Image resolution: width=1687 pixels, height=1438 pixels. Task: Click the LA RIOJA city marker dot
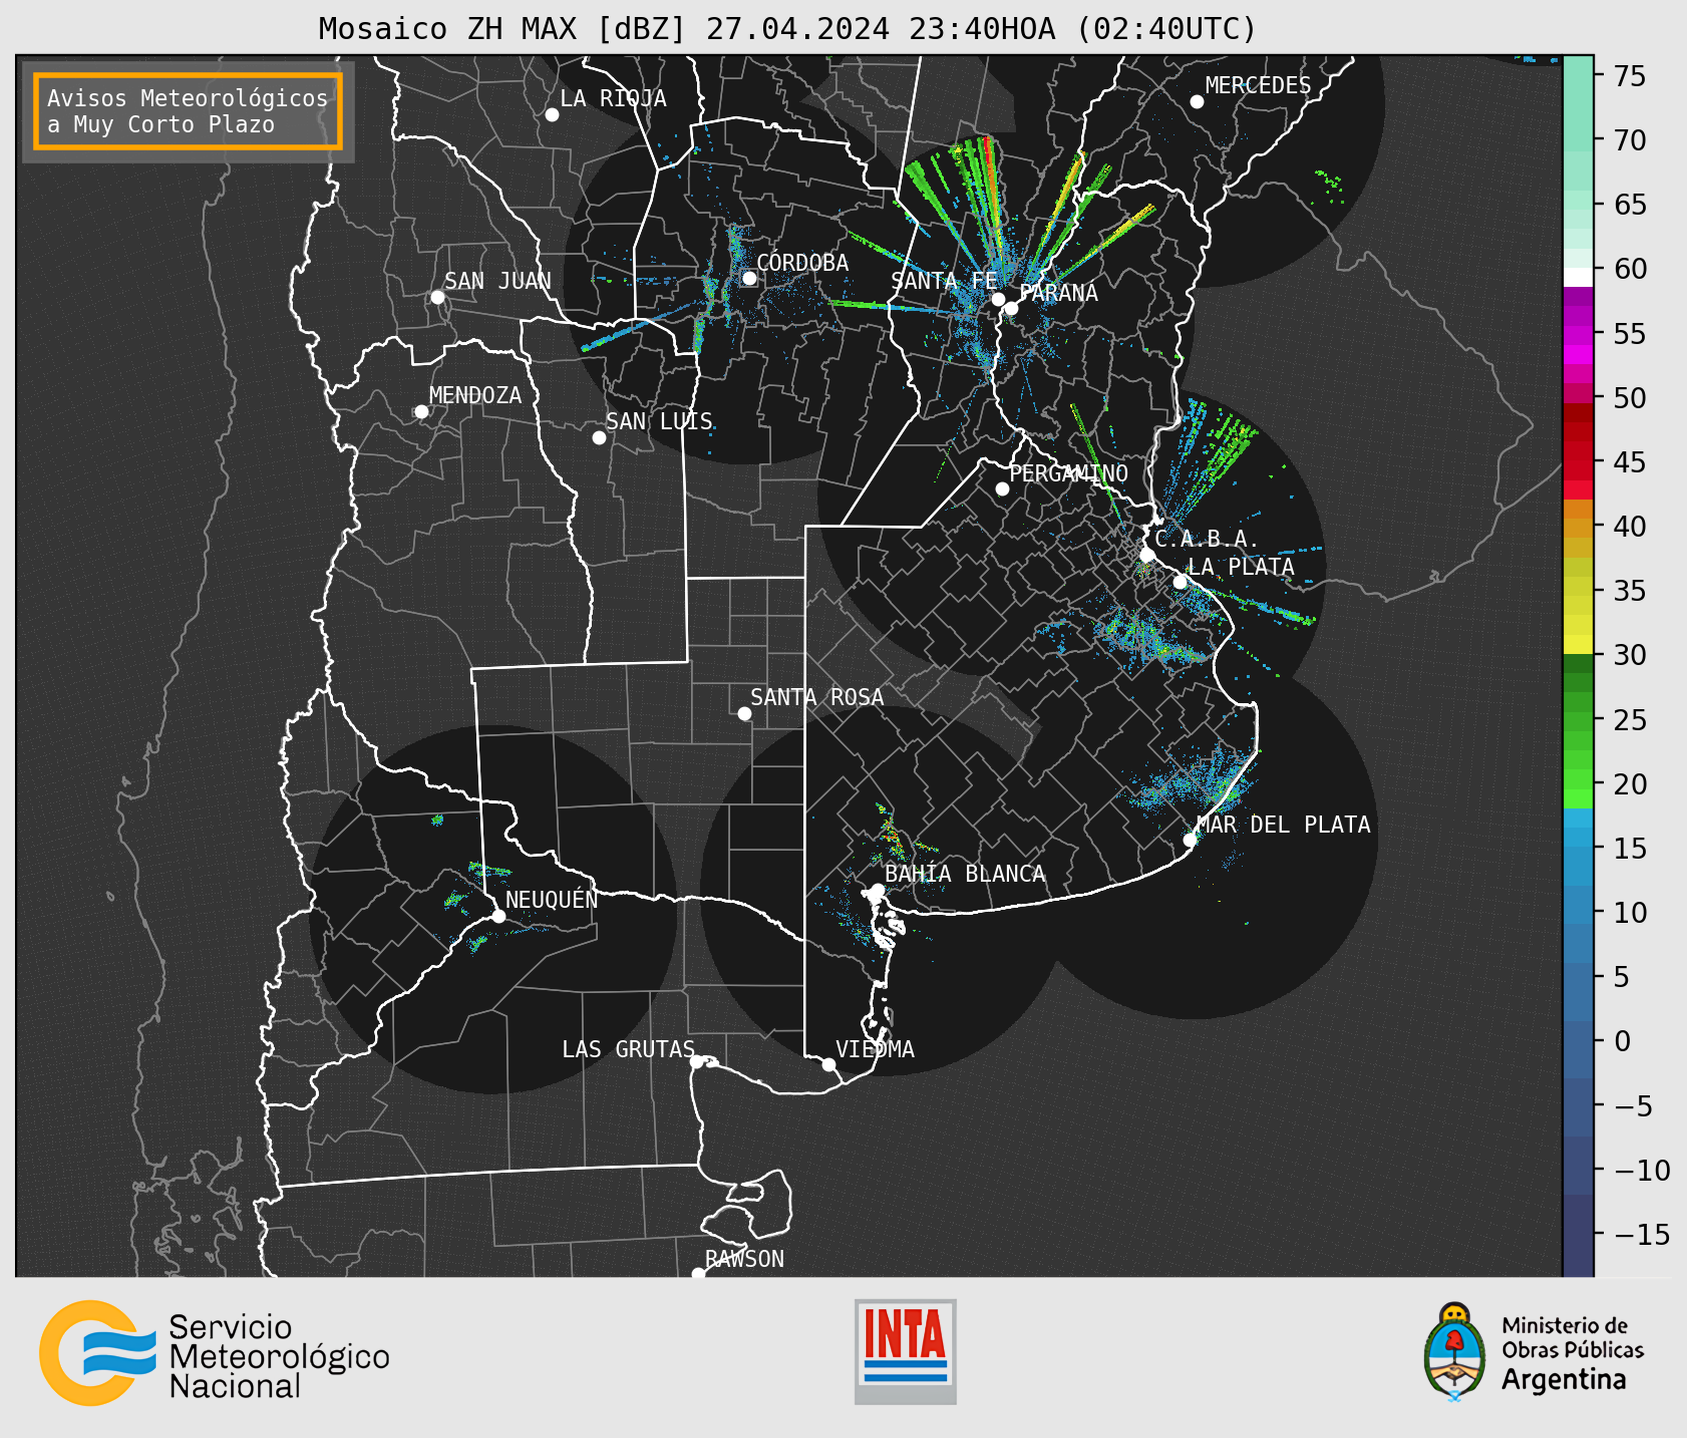tap(552, 115)
